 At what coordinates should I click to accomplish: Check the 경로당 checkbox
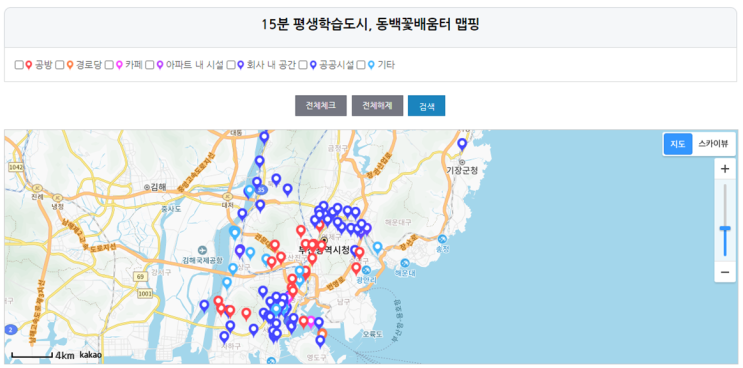pyautogui.click(x=60, y=65)
